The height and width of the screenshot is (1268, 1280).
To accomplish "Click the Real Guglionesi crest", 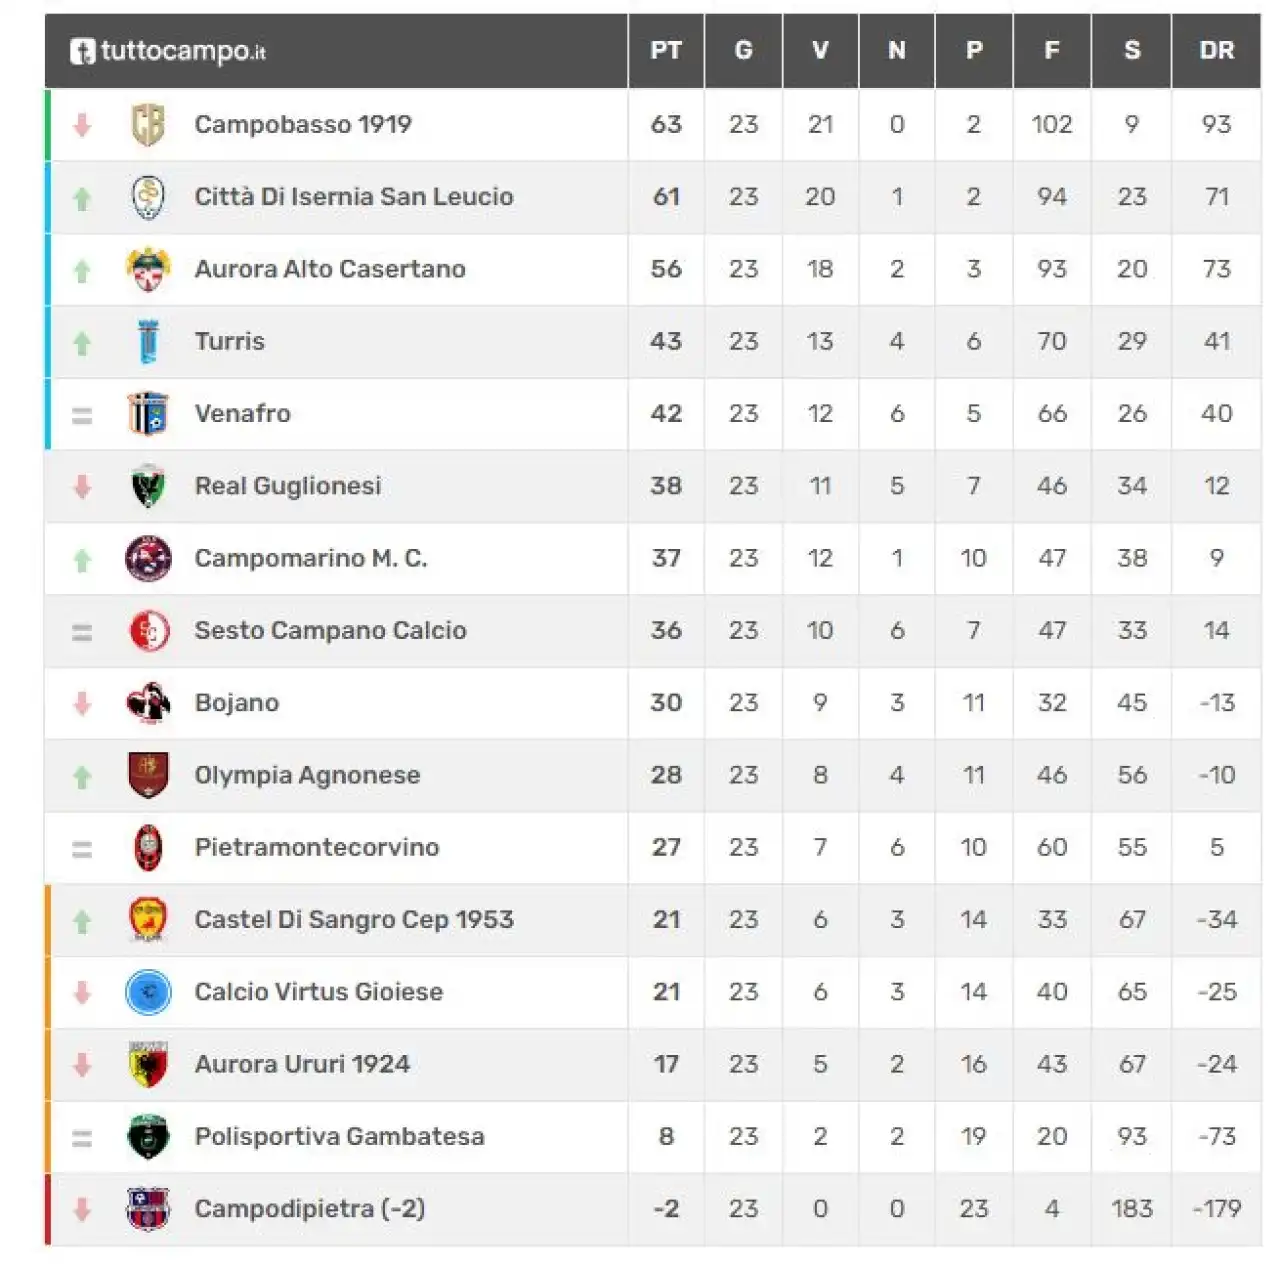I will pos(148,486).
